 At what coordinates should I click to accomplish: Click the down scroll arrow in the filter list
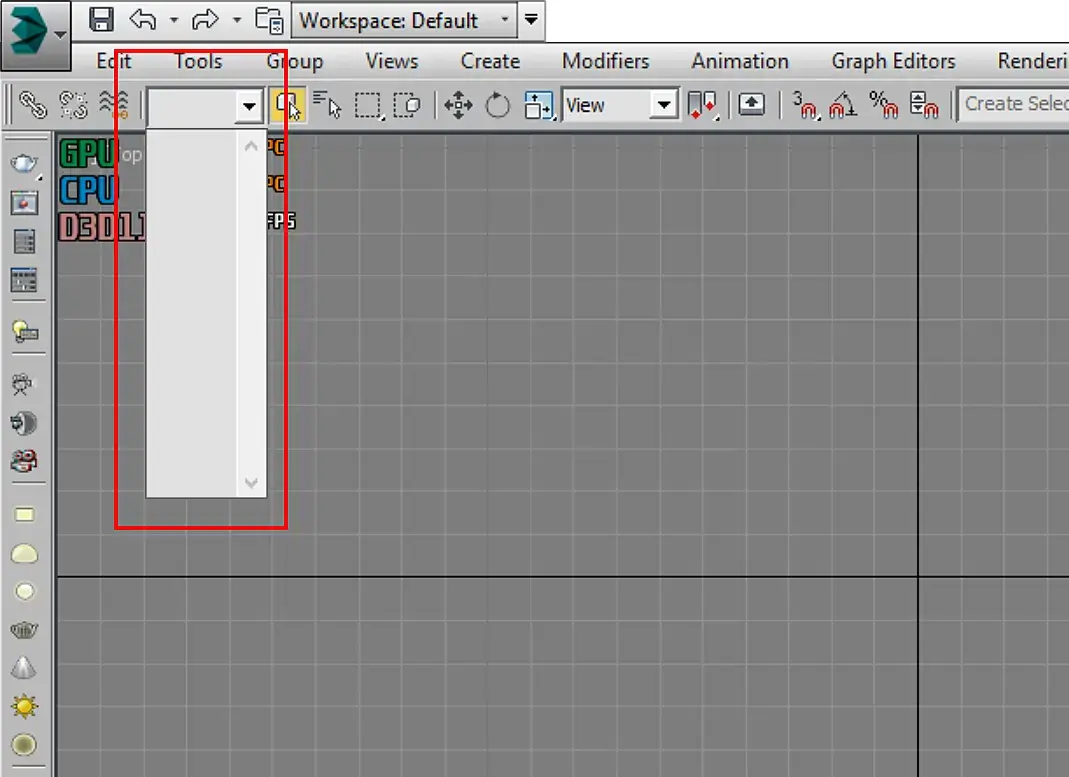click(x=251, y=483)
